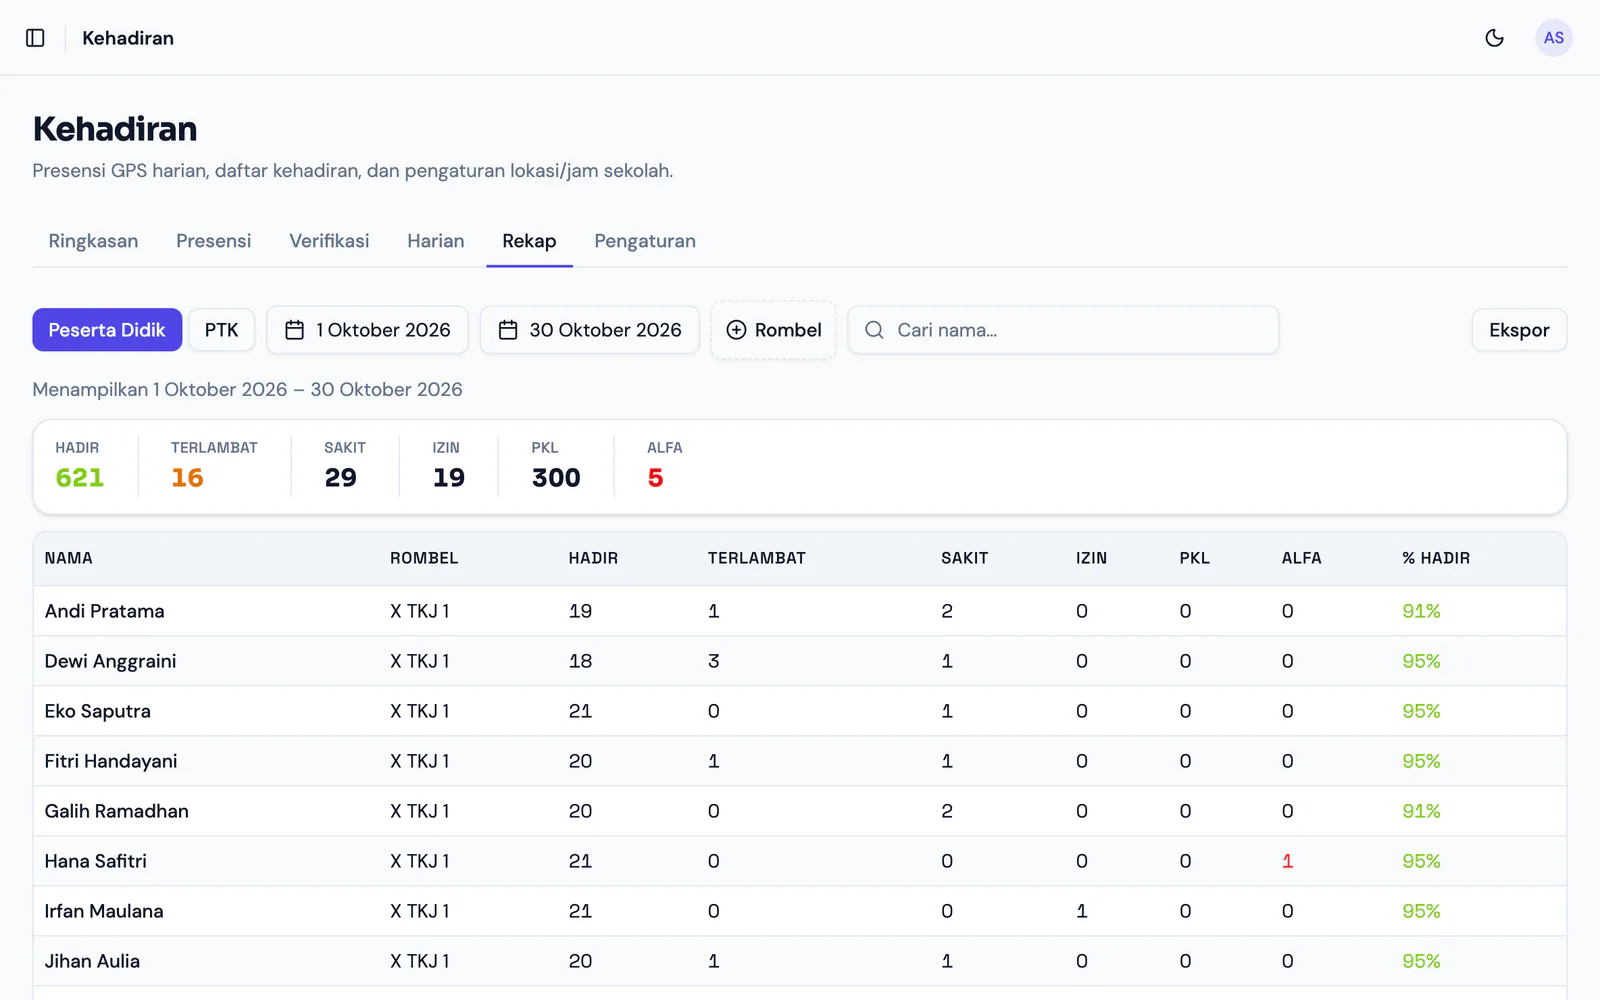Open the 30 Oktober 2026 end date picker
Screen dimensions: 1600x1000
point(589,330)
